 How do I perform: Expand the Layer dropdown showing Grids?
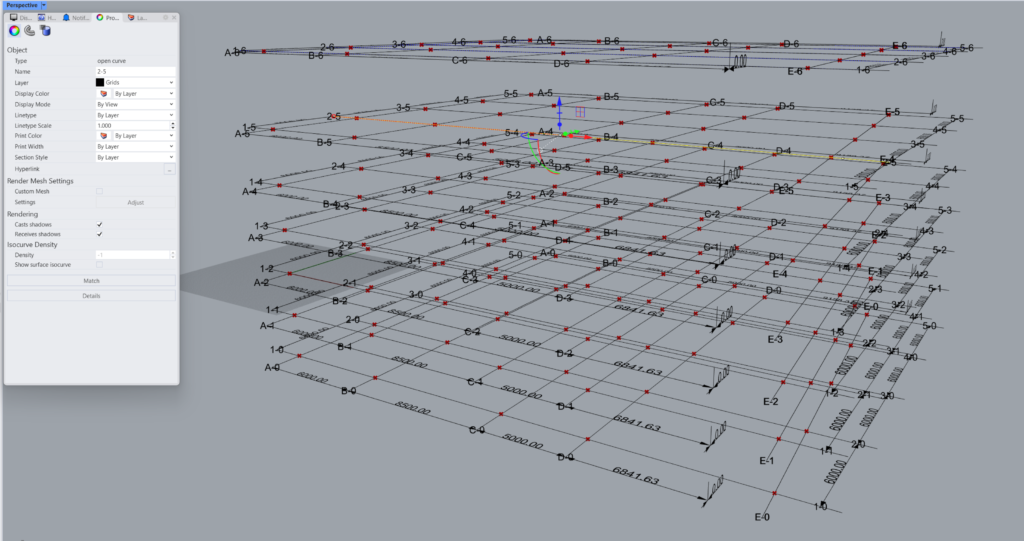click(171, 82)
